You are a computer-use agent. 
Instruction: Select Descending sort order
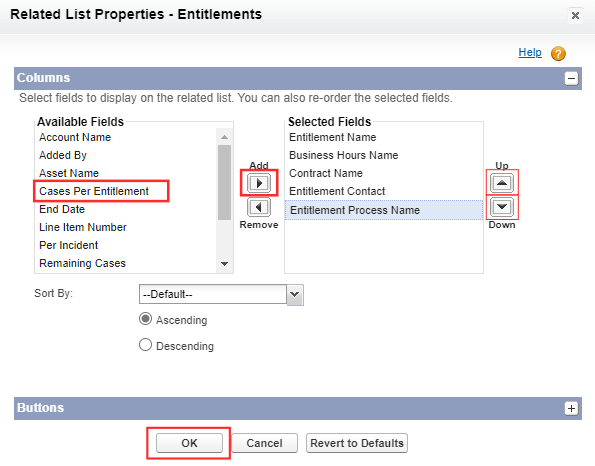click(145, 345)
